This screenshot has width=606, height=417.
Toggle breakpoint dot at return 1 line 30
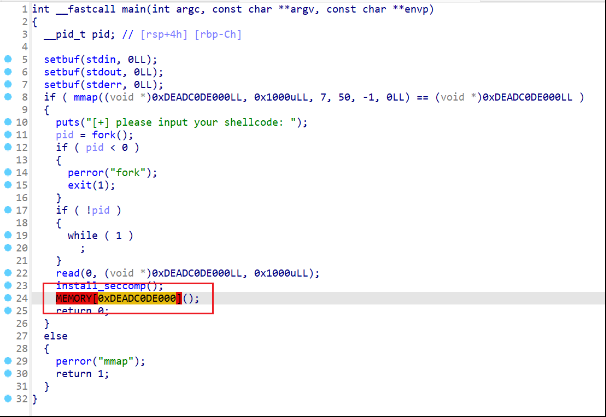pos(8,373)
